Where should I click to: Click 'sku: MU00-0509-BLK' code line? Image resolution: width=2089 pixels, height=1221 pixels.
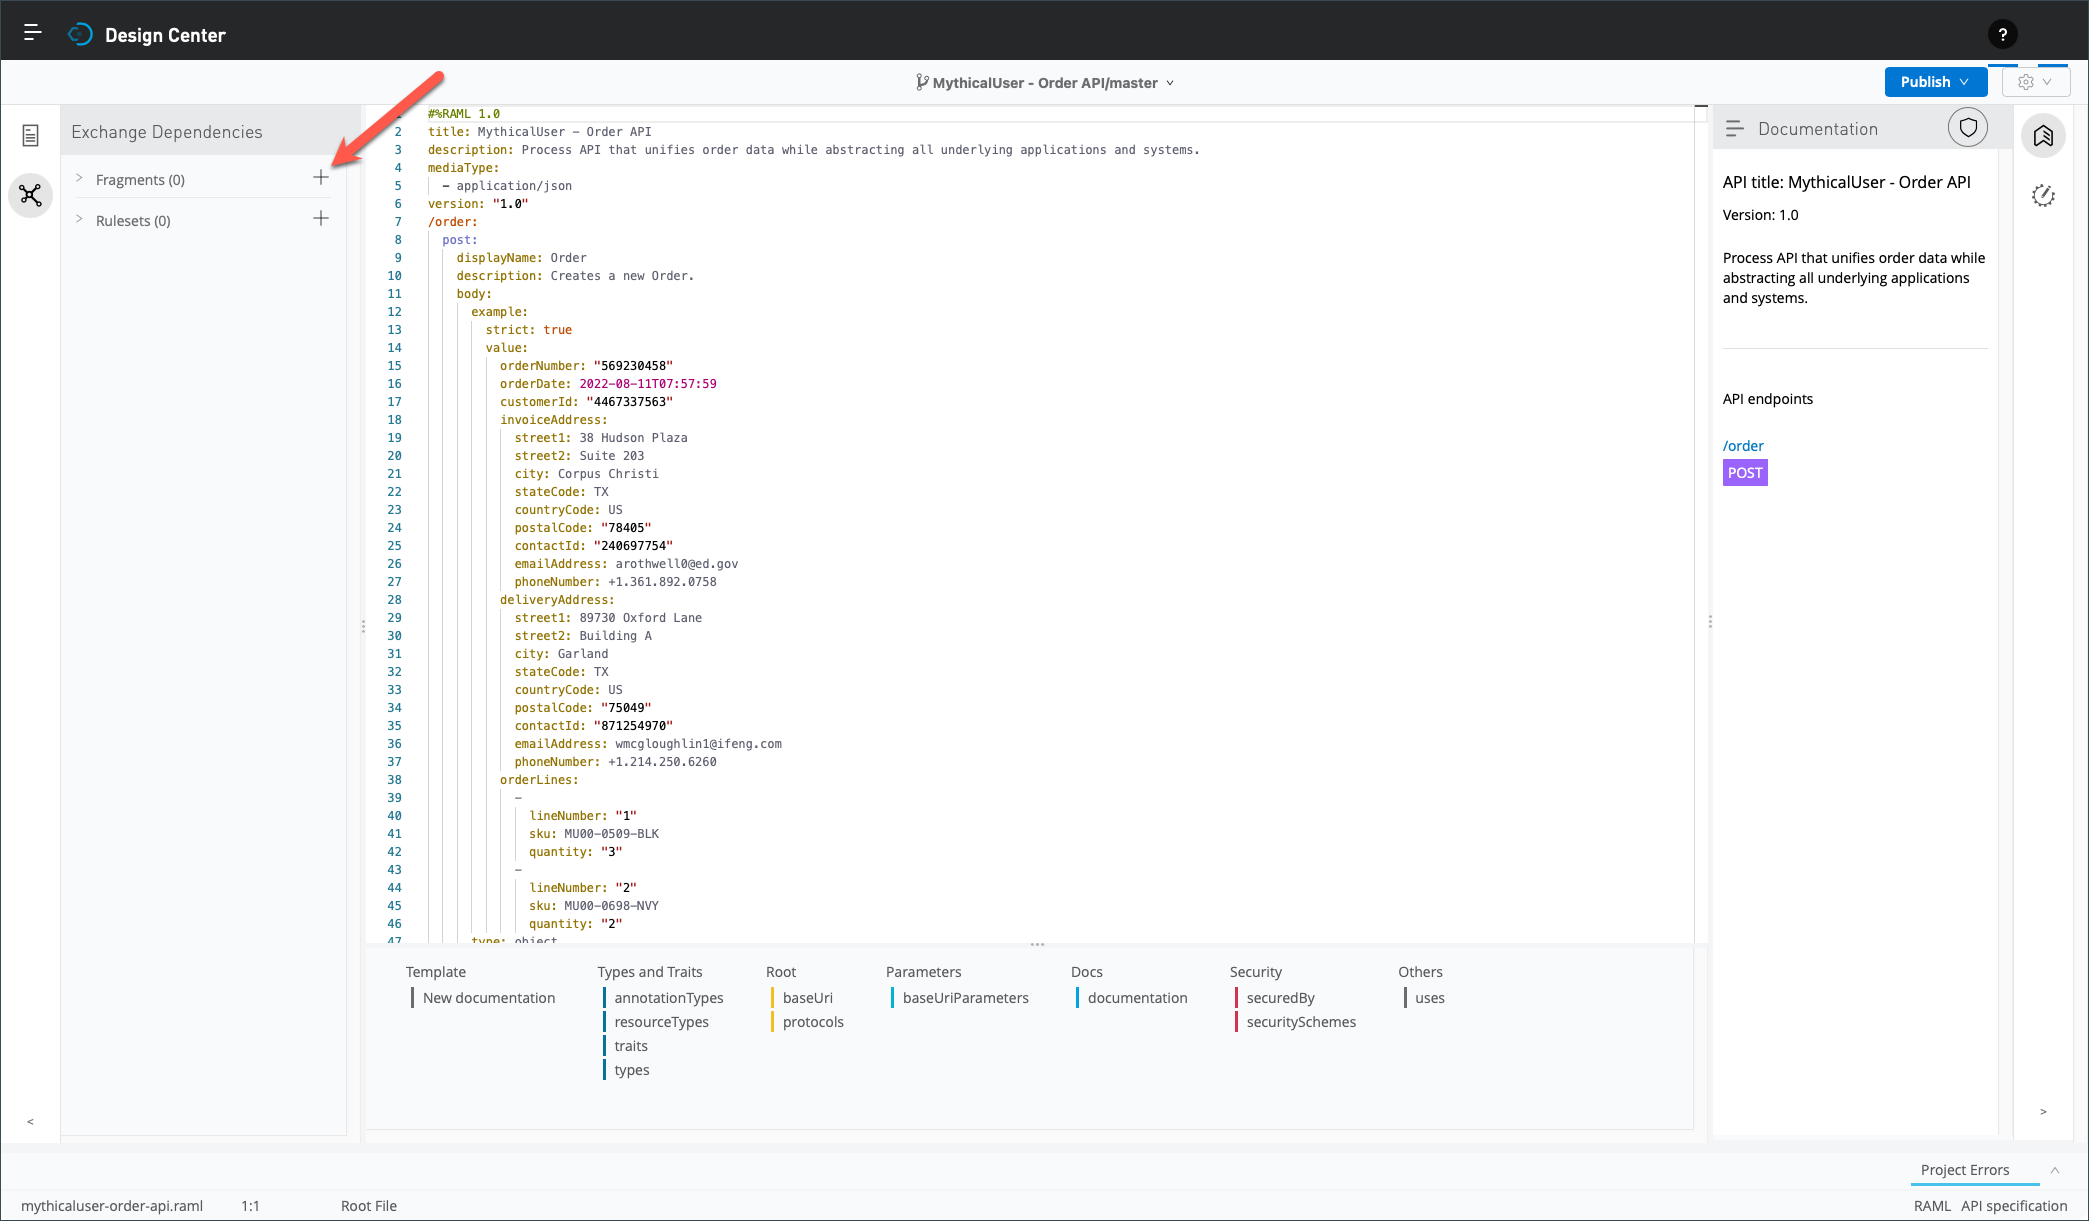(x=594, y=834)
